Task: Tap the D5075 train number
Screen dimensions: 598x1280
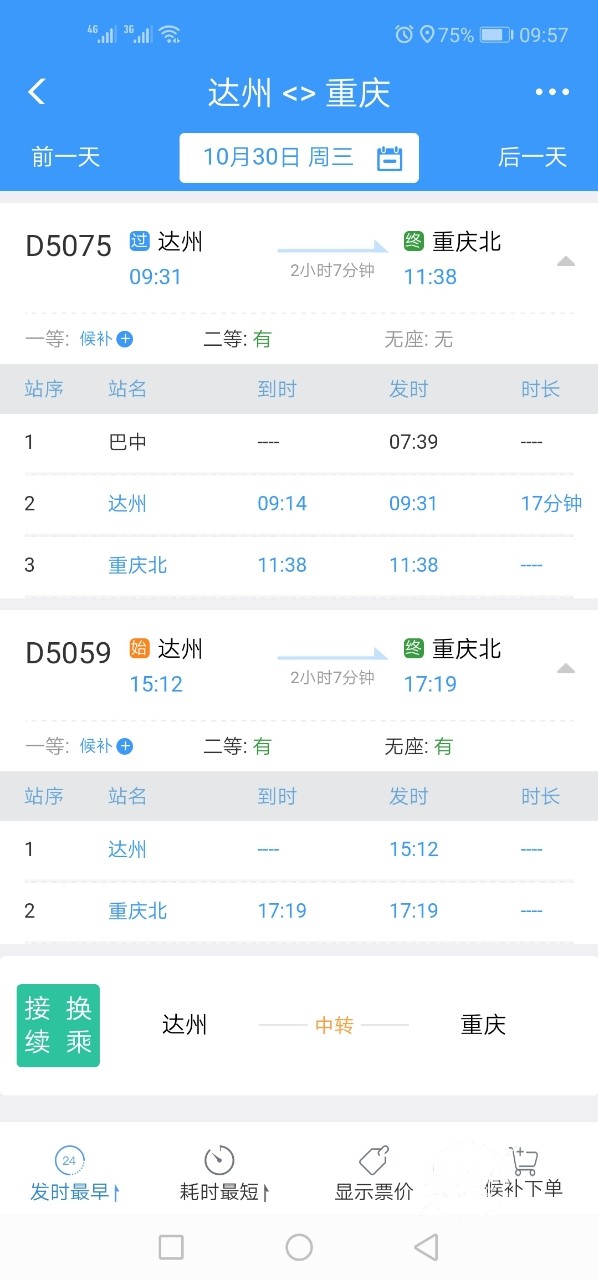Action: [69, 246]
